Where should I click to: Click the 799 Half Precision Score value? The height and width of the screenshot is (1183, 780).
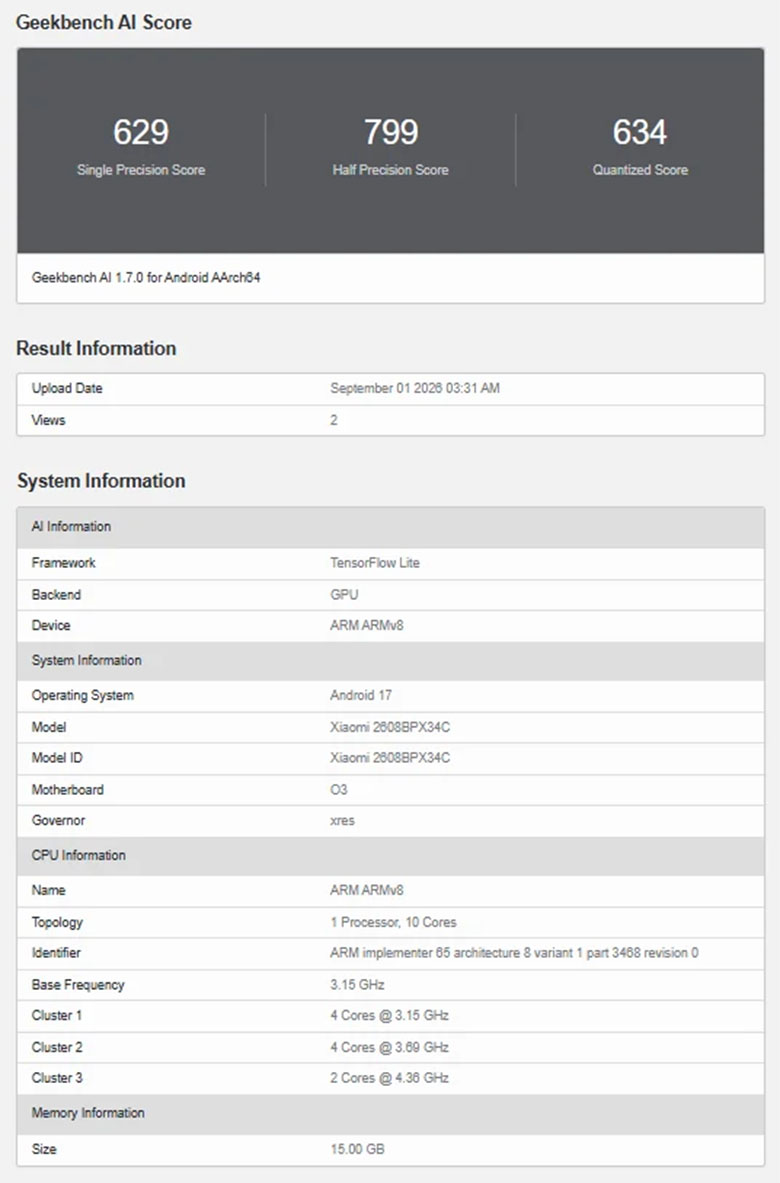click(391, 132)
